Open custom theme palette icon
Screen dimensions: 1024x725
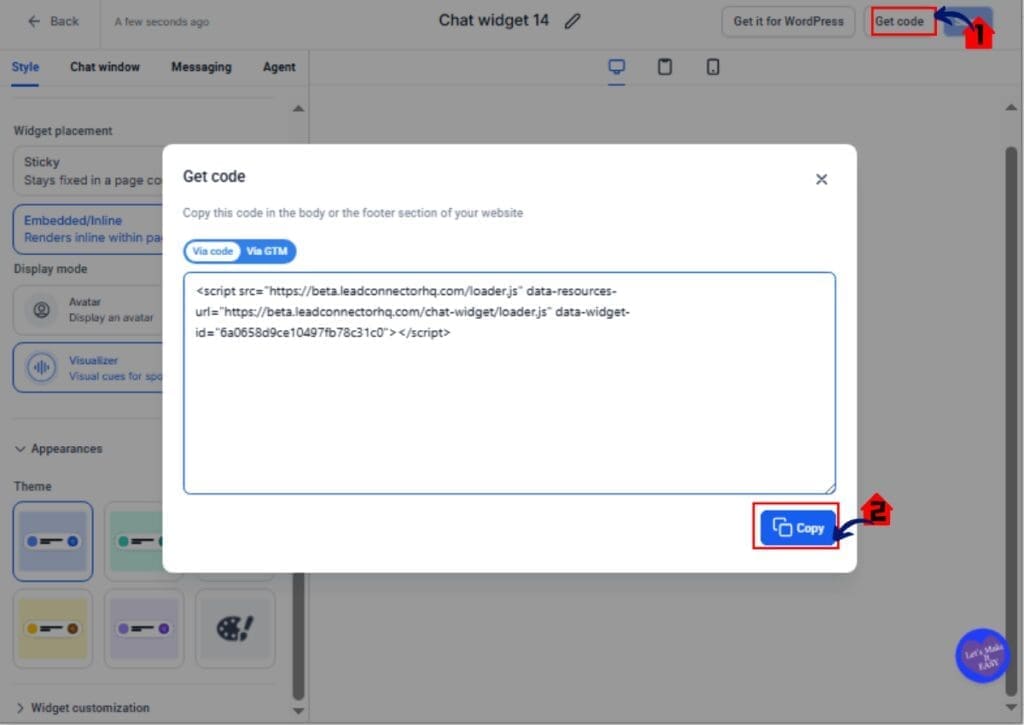pos(235,628)
